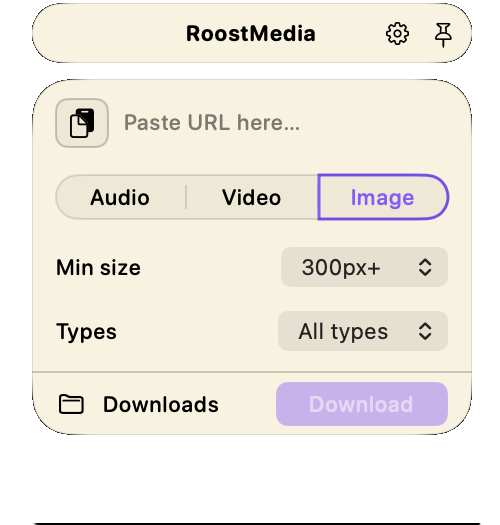Select the Image tab
Screen dimensions: 500x525
(383, 197)
